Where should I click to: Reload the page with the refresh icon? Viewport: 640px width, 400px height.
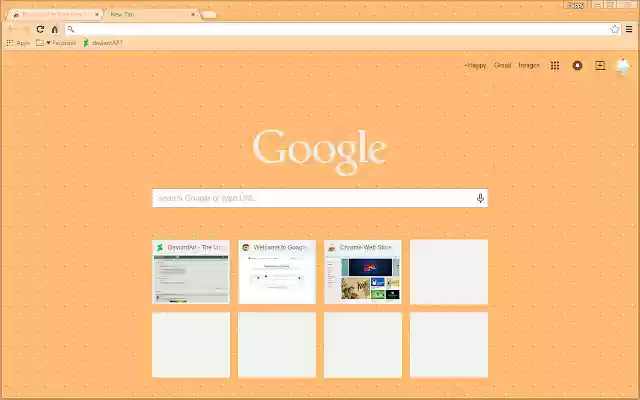(x=40, y=29)
